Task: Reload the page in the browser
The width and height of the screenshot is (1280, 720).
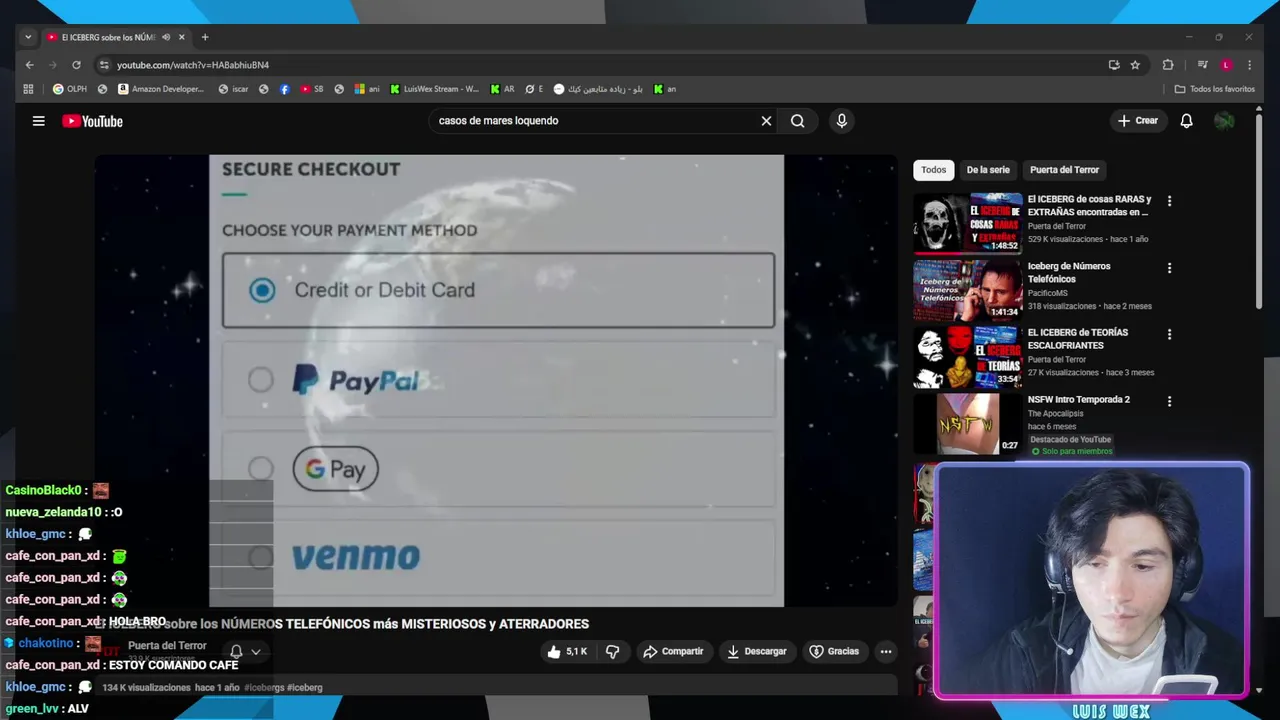Action: coord(76,65)
